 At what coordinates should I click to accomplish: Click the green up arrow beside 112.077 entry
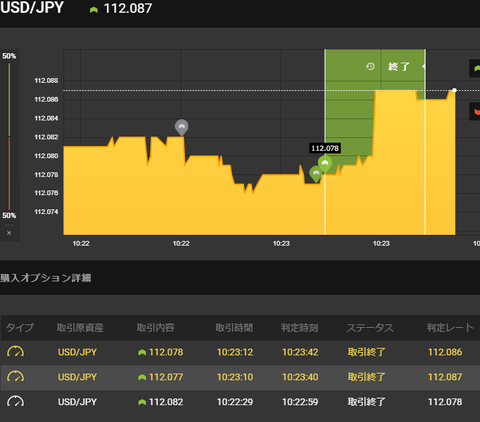click(x=142, y=377)
